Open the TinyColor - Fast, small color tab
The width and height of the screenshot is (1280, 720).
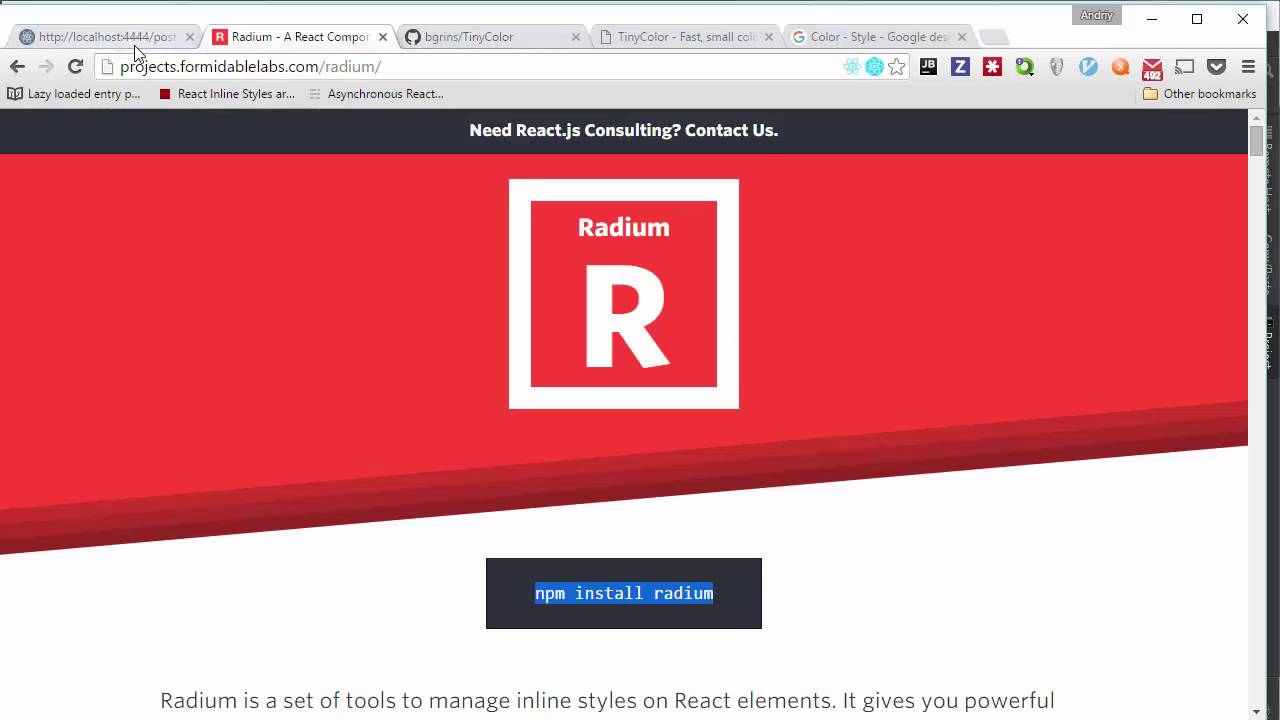point(686,37)
